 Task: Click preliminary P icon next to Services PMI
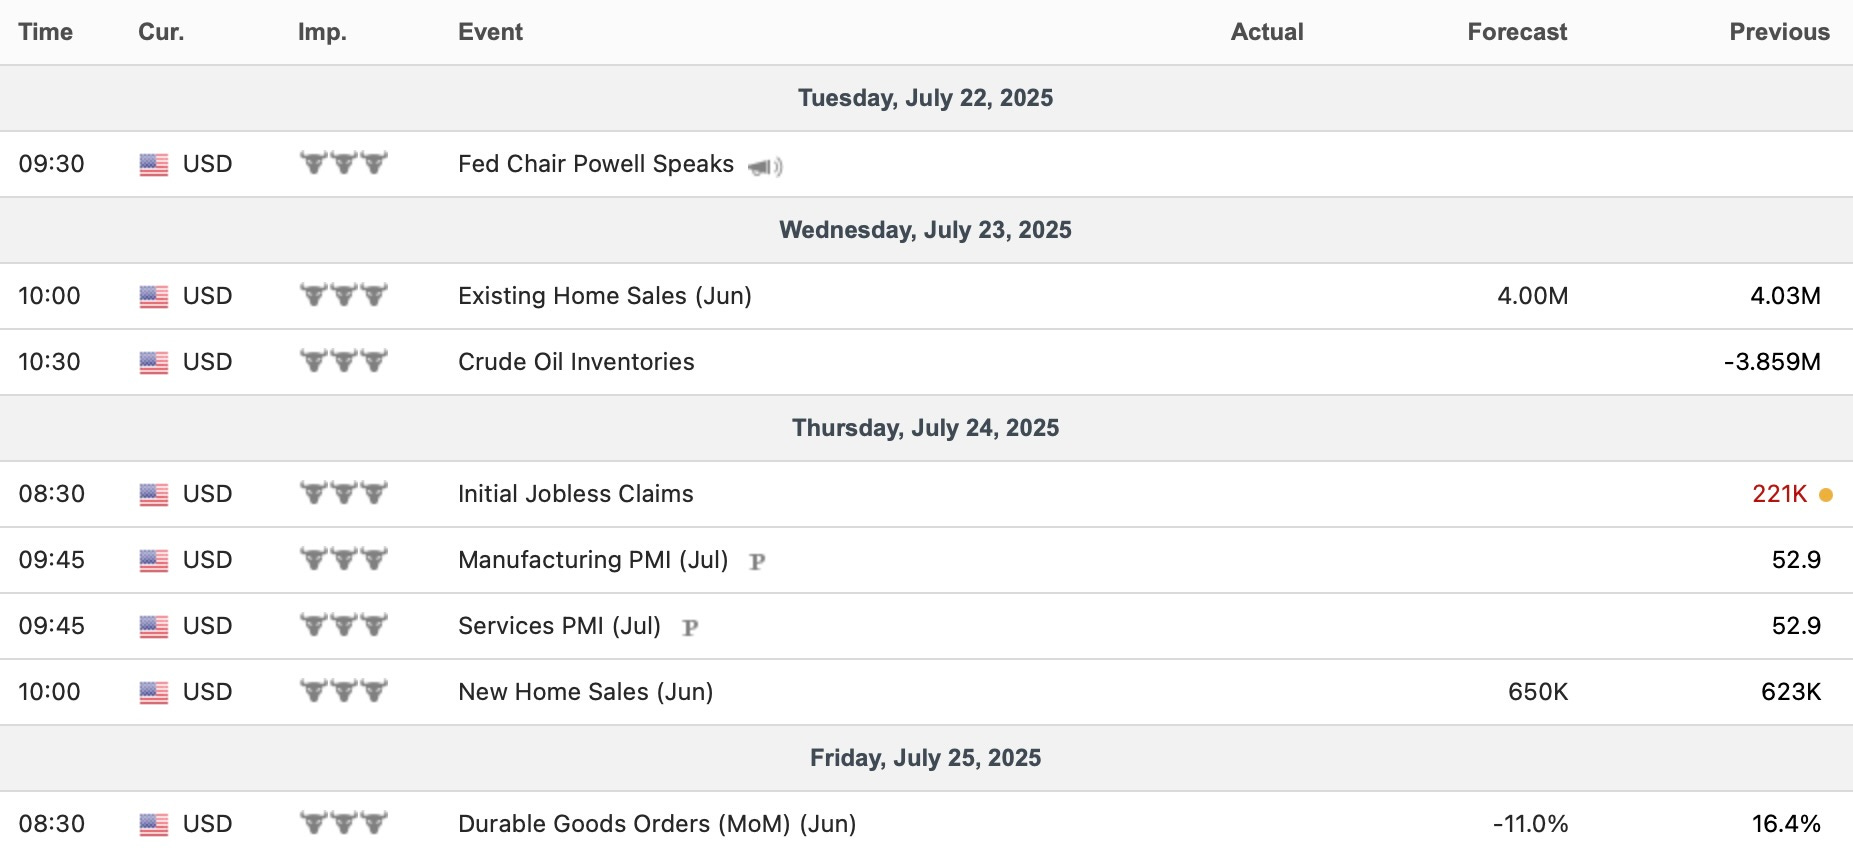(690, 628)
